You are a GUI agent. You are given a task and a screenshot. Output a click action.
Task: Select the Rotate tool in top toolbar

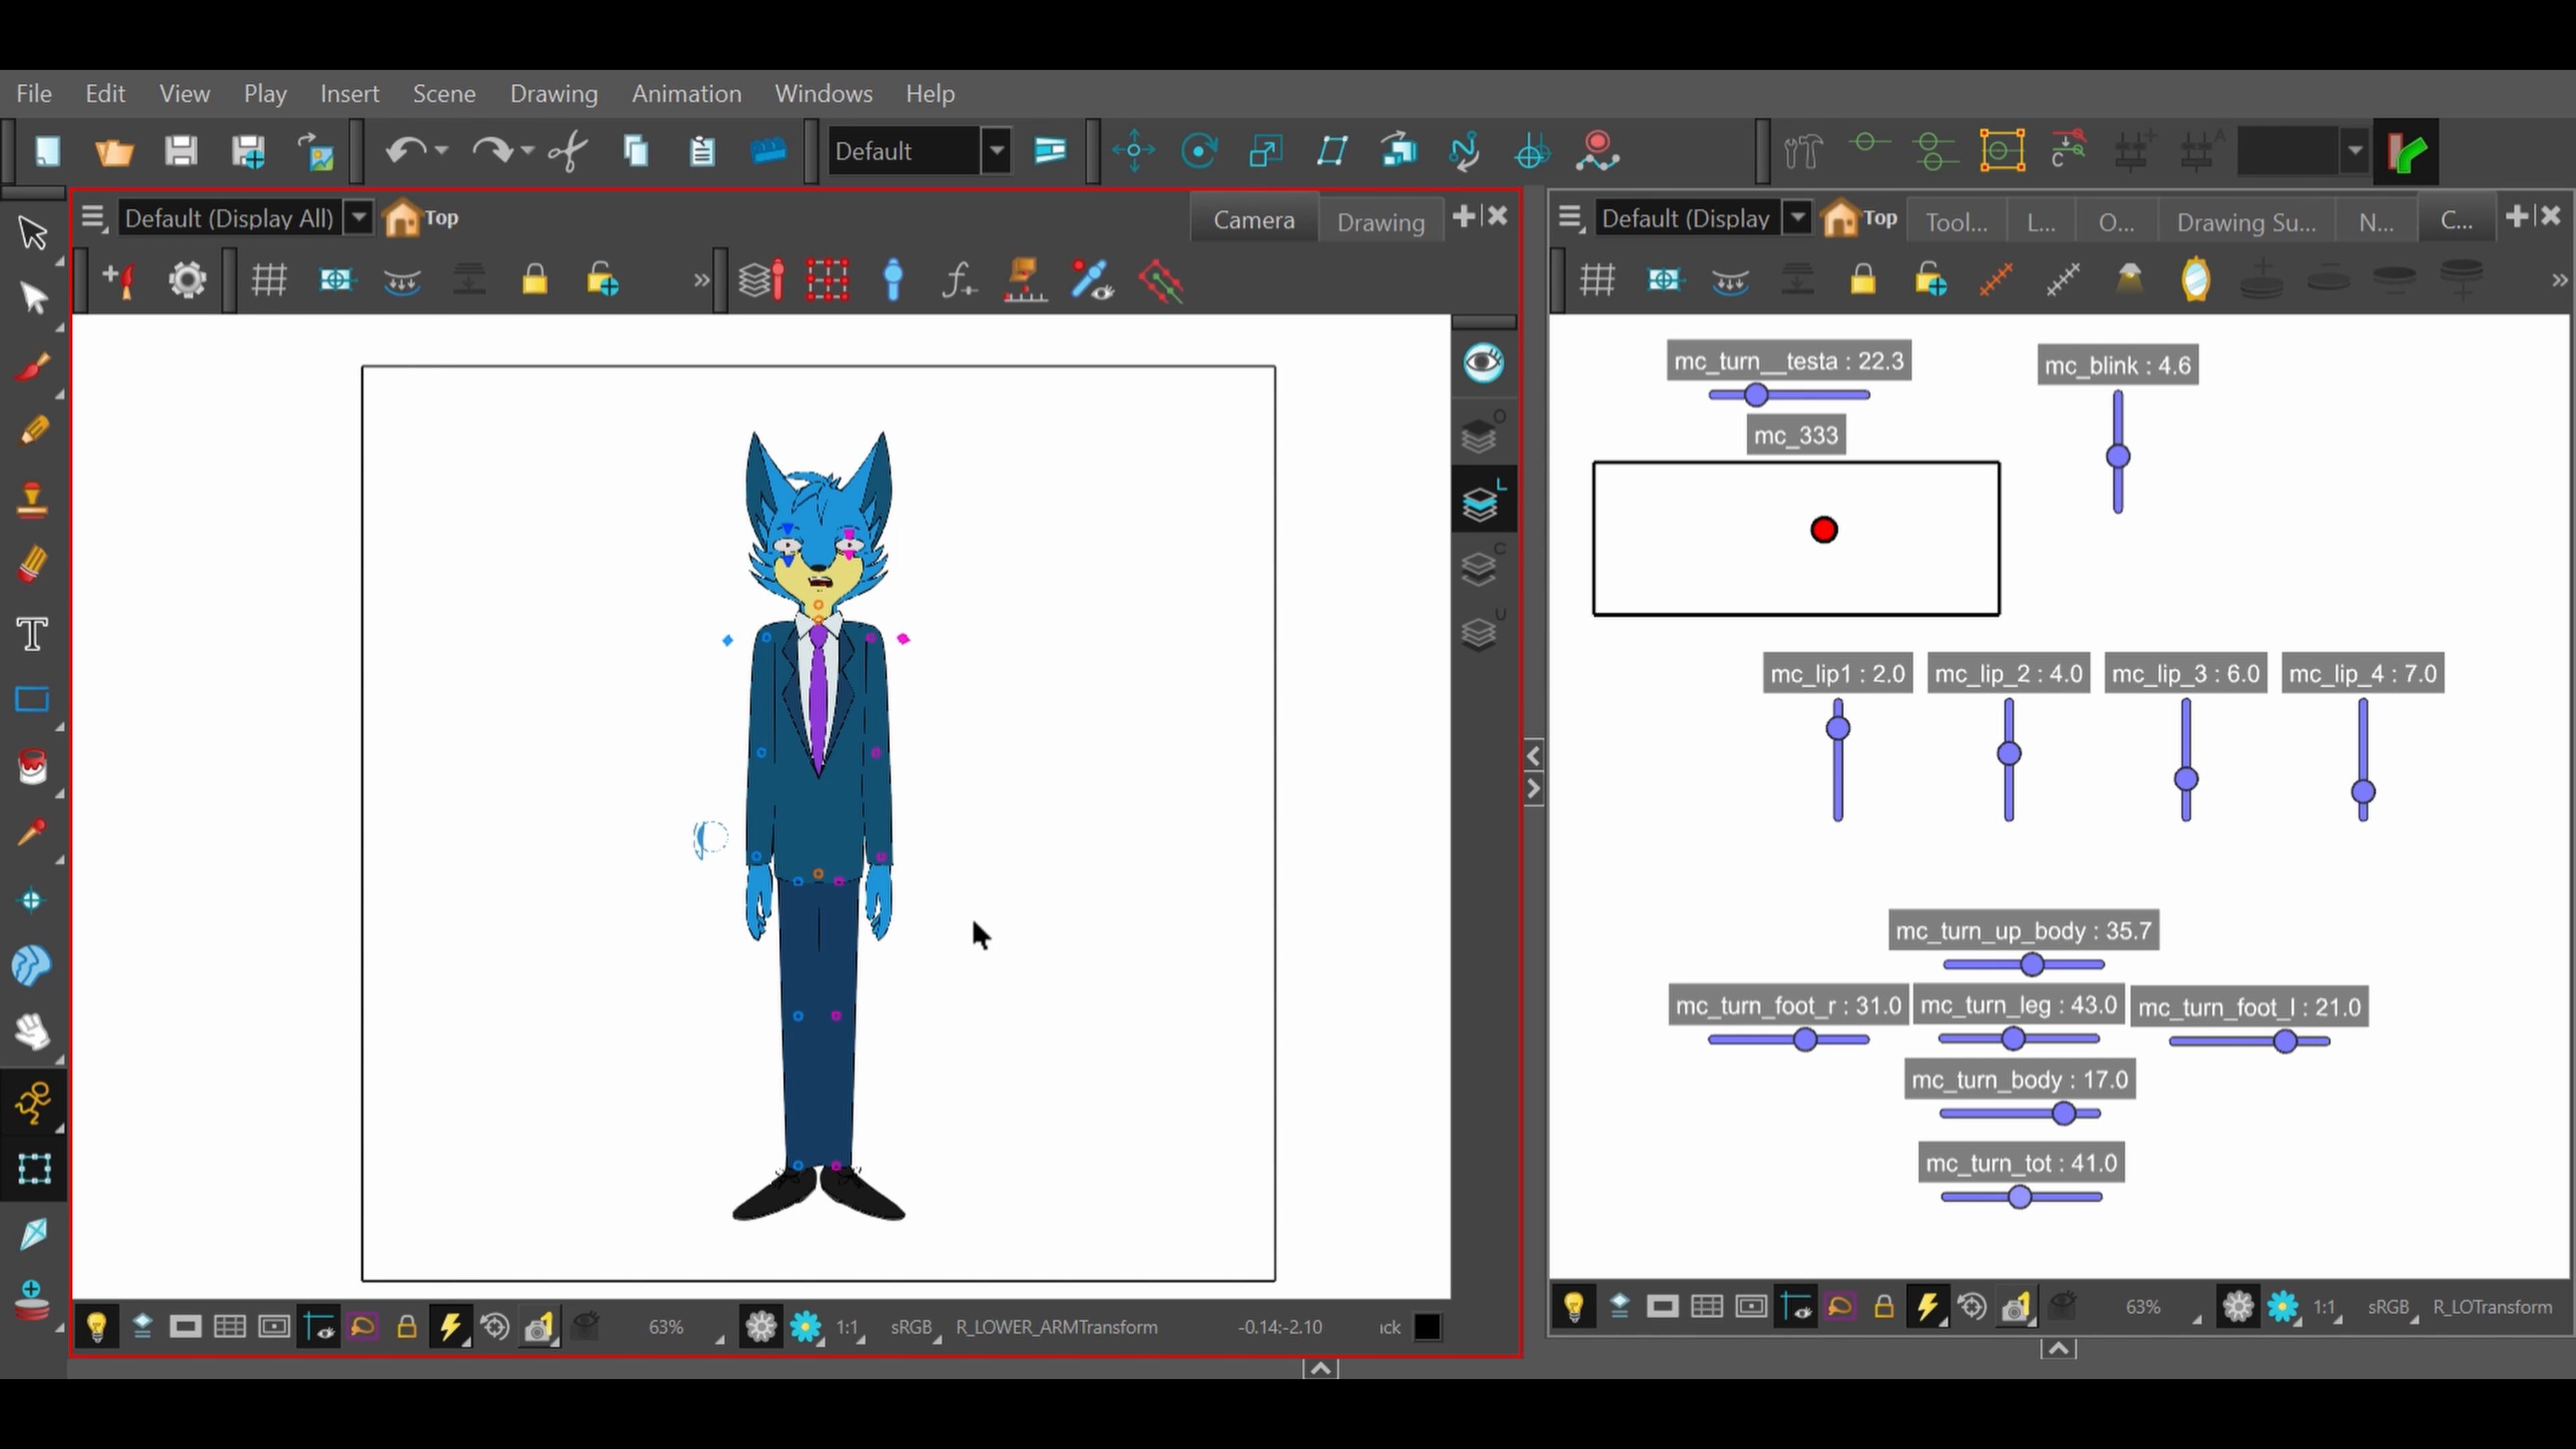point(1199,151)
